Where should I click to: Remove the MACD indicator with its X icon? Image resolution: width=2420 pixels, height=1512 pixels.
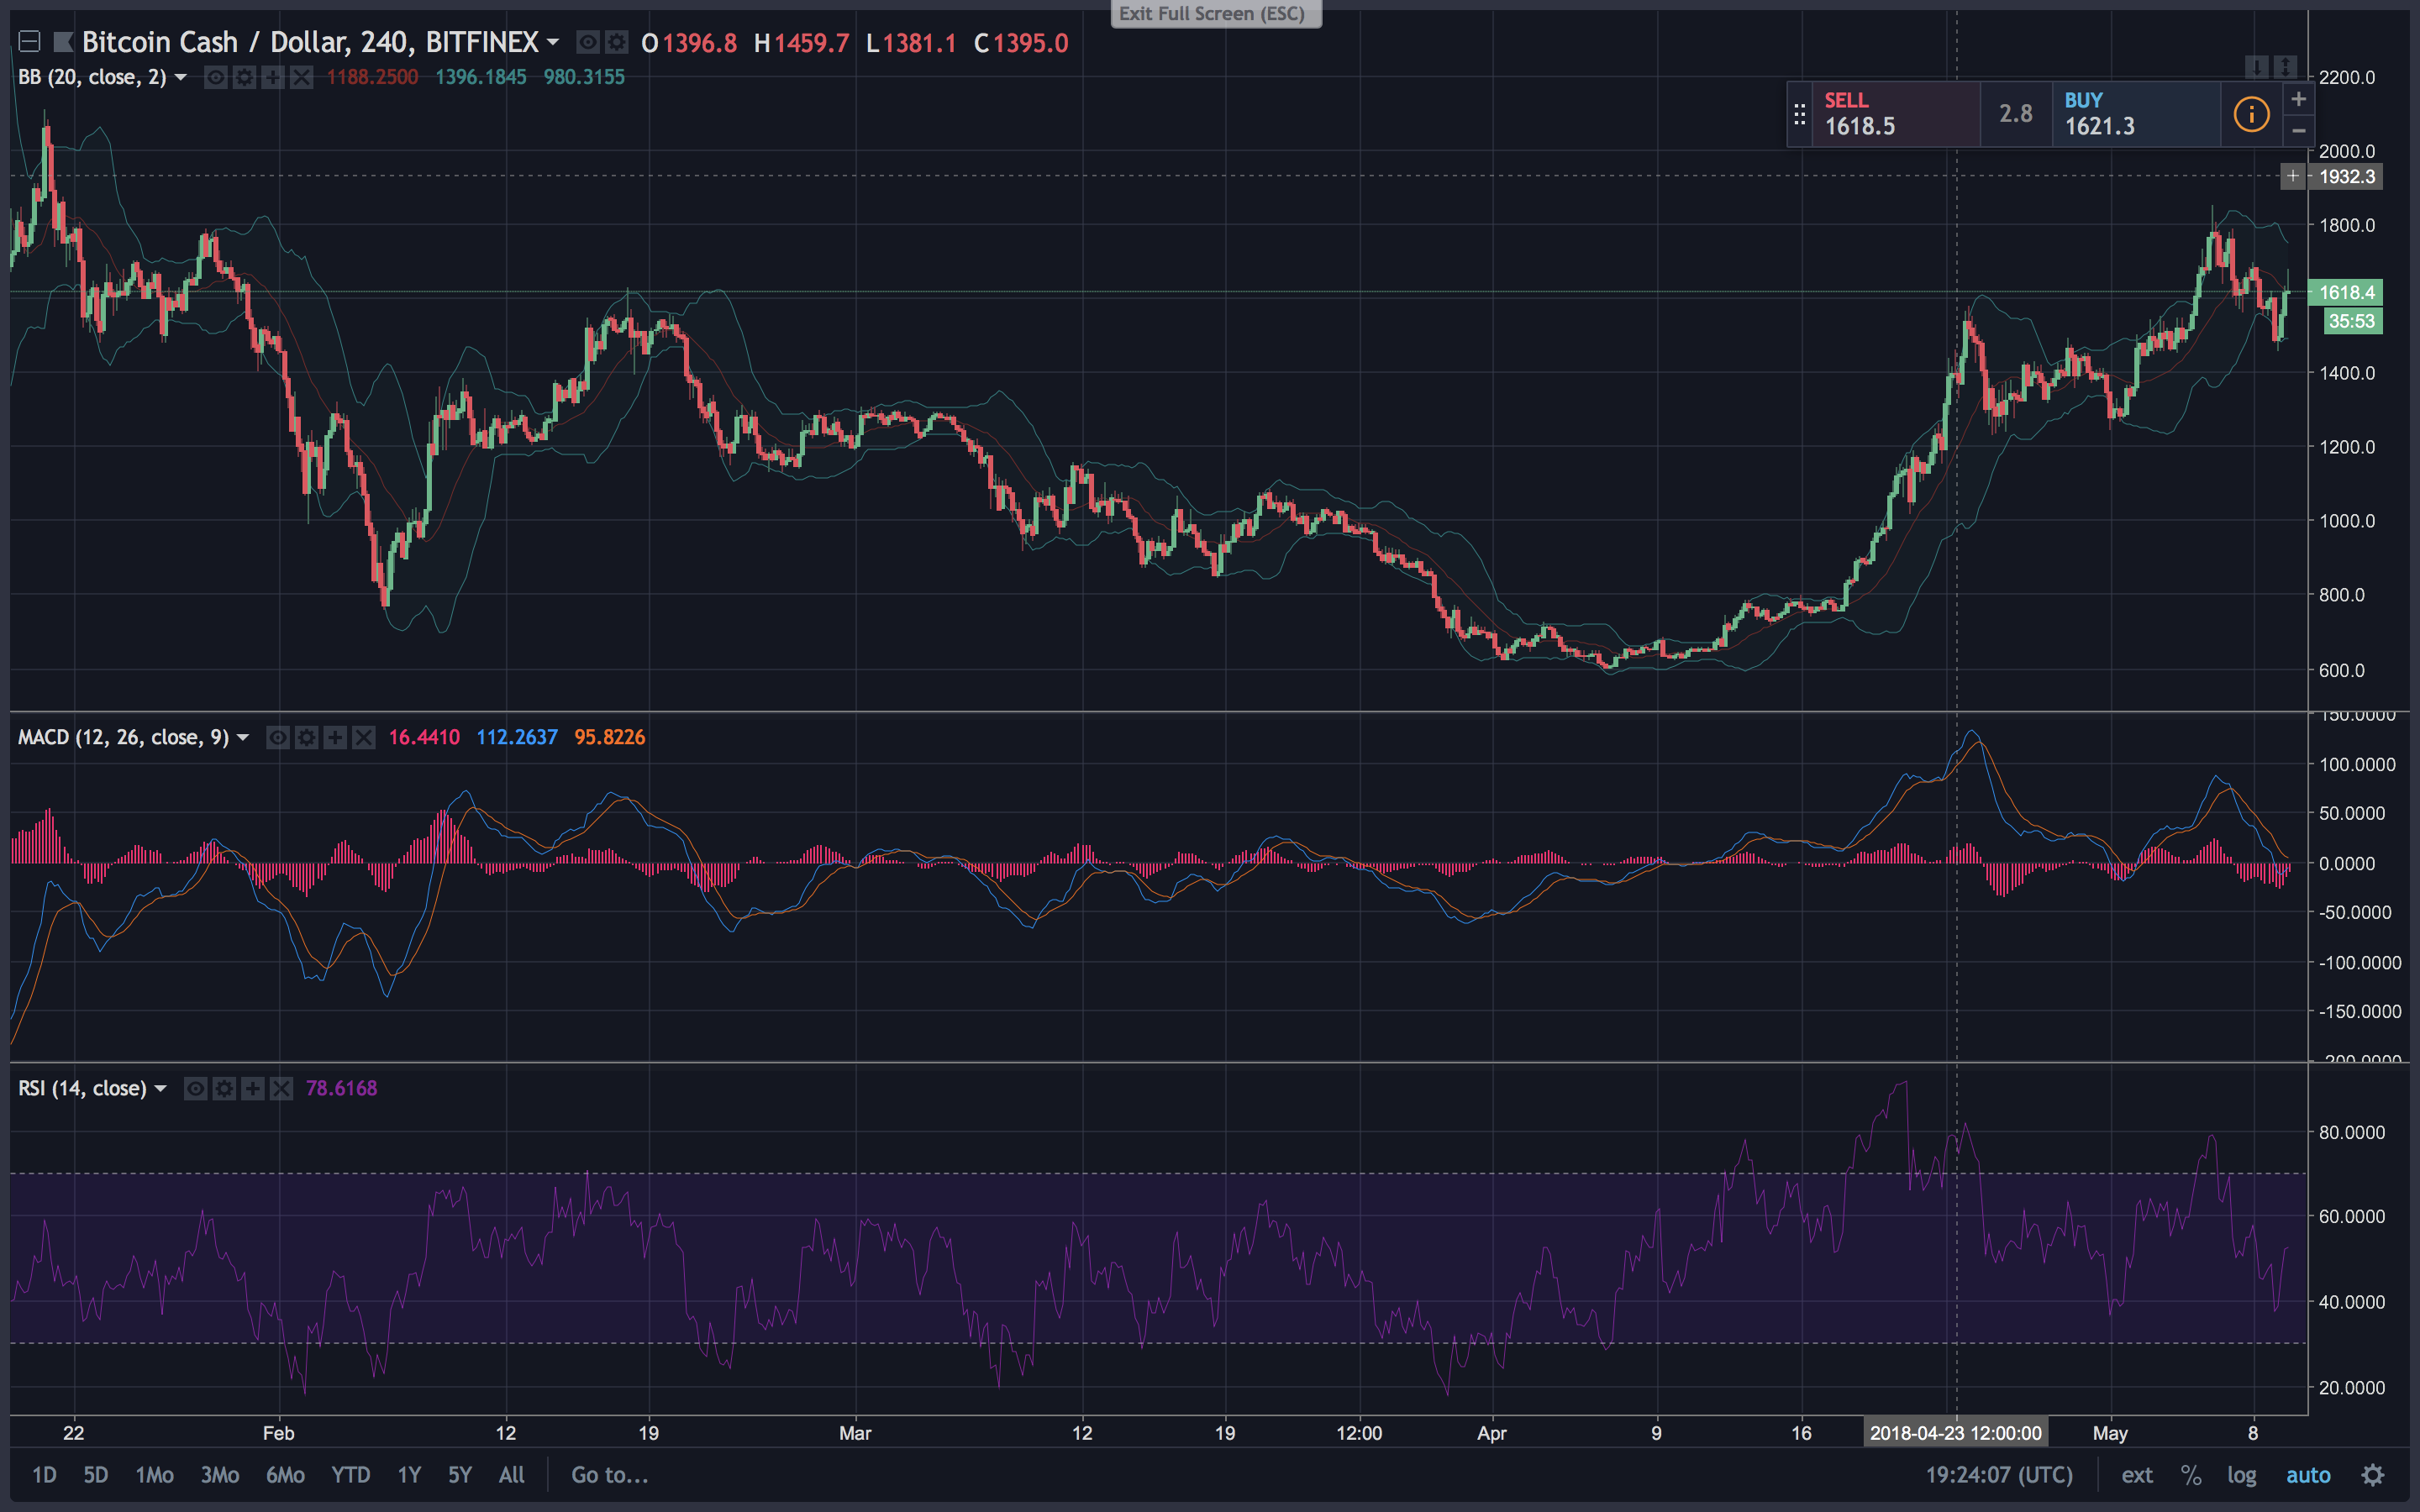[364, 737]
